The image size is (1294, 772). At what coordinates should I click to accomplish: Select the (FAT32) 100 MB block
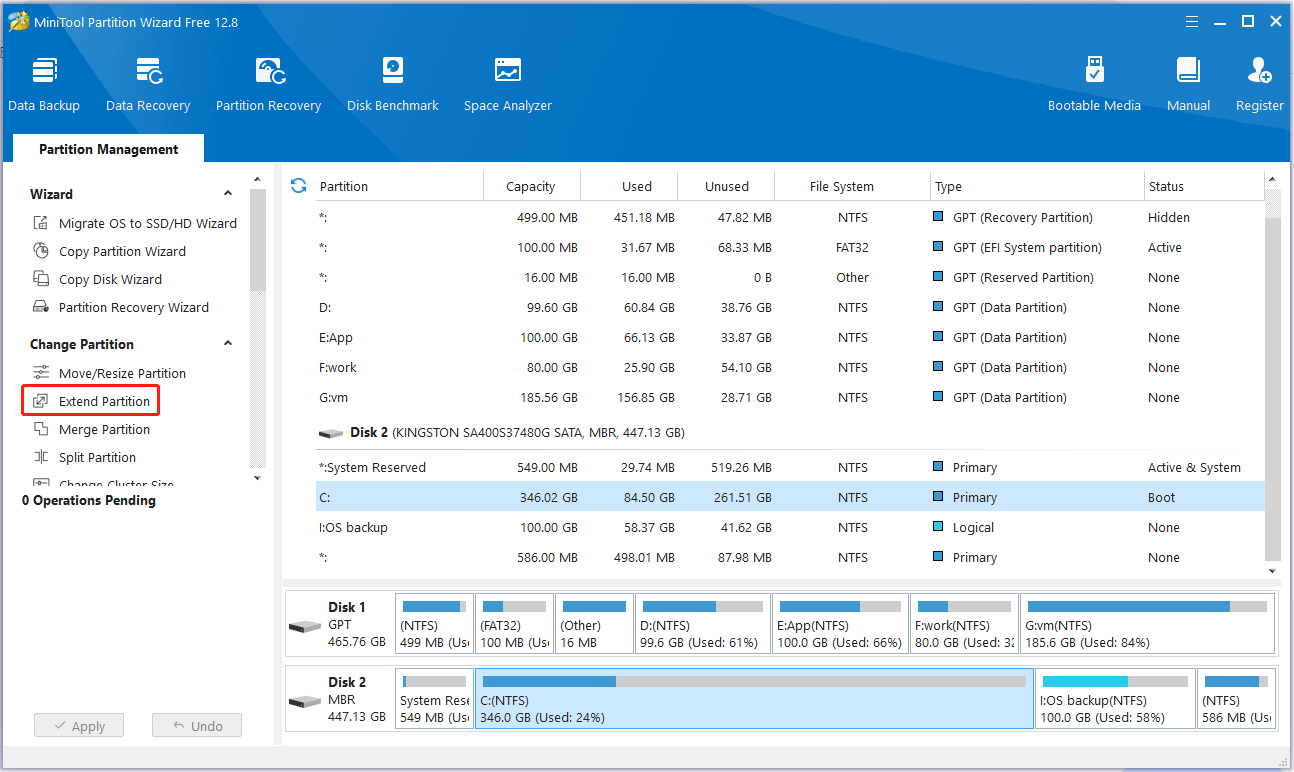514,624
